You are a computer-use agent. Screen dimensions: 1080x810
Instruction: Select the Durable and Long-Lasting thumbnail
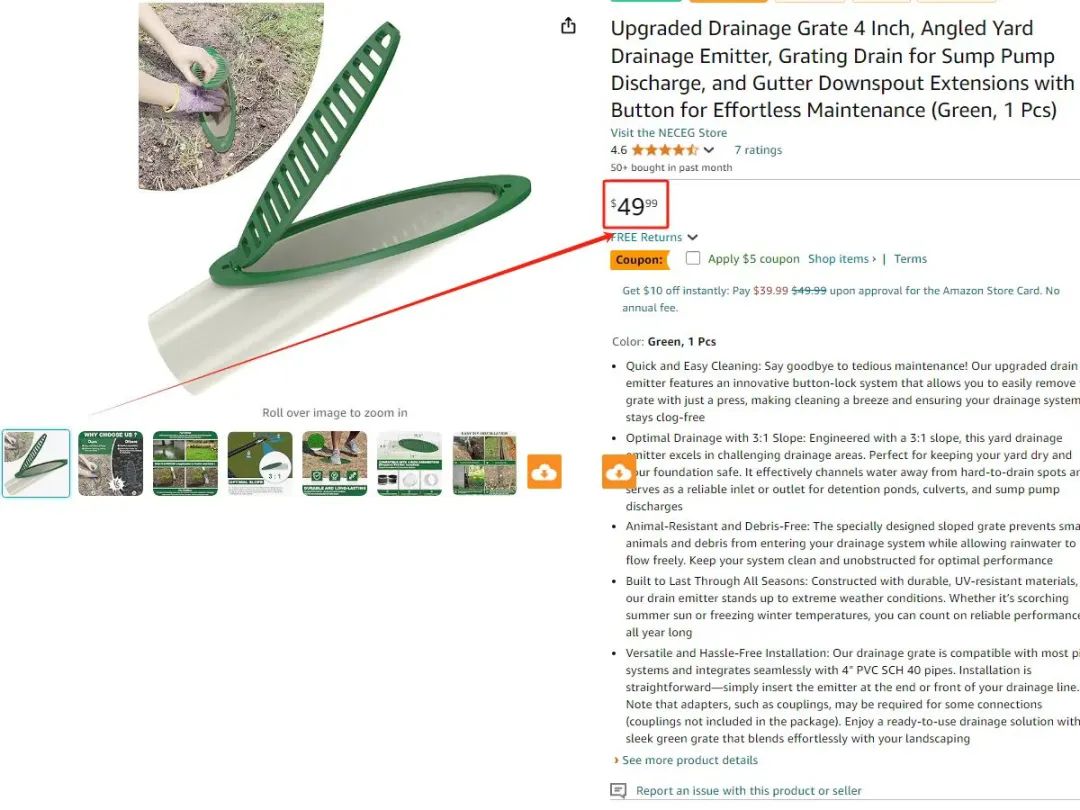pos(335,464)
